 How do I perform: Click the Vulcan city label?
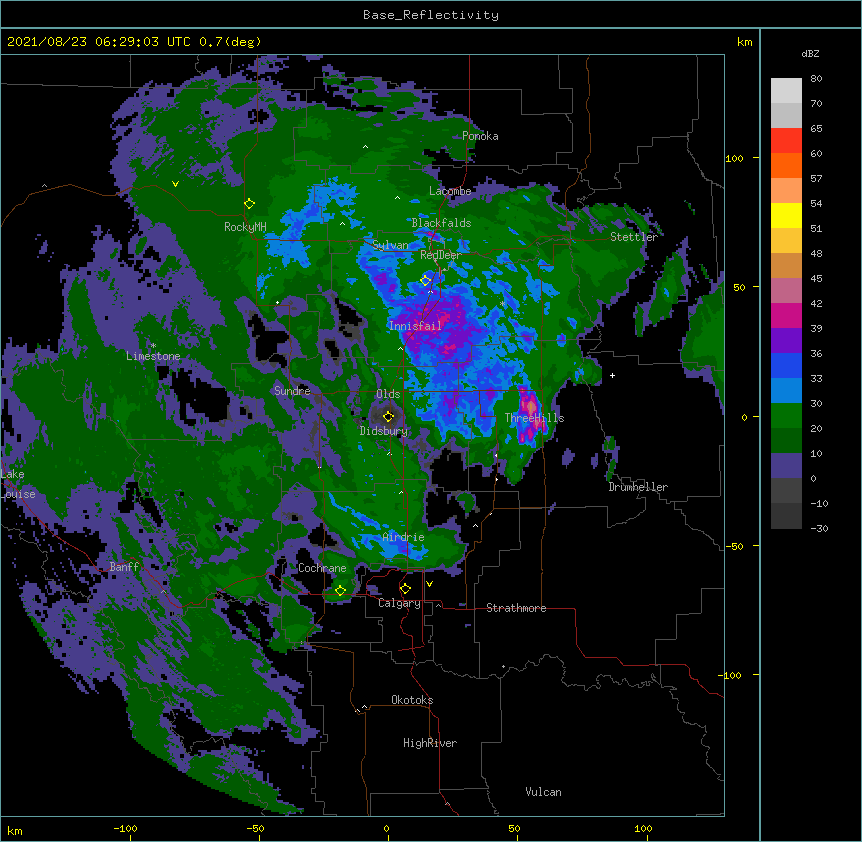pyautogui.click(x=543, y=792)
